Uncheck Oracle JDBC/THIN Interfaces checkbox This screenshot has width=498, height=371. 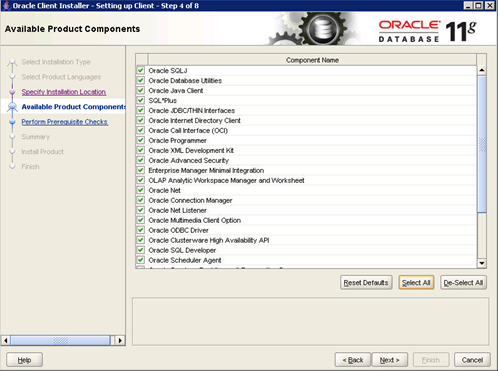141,110
